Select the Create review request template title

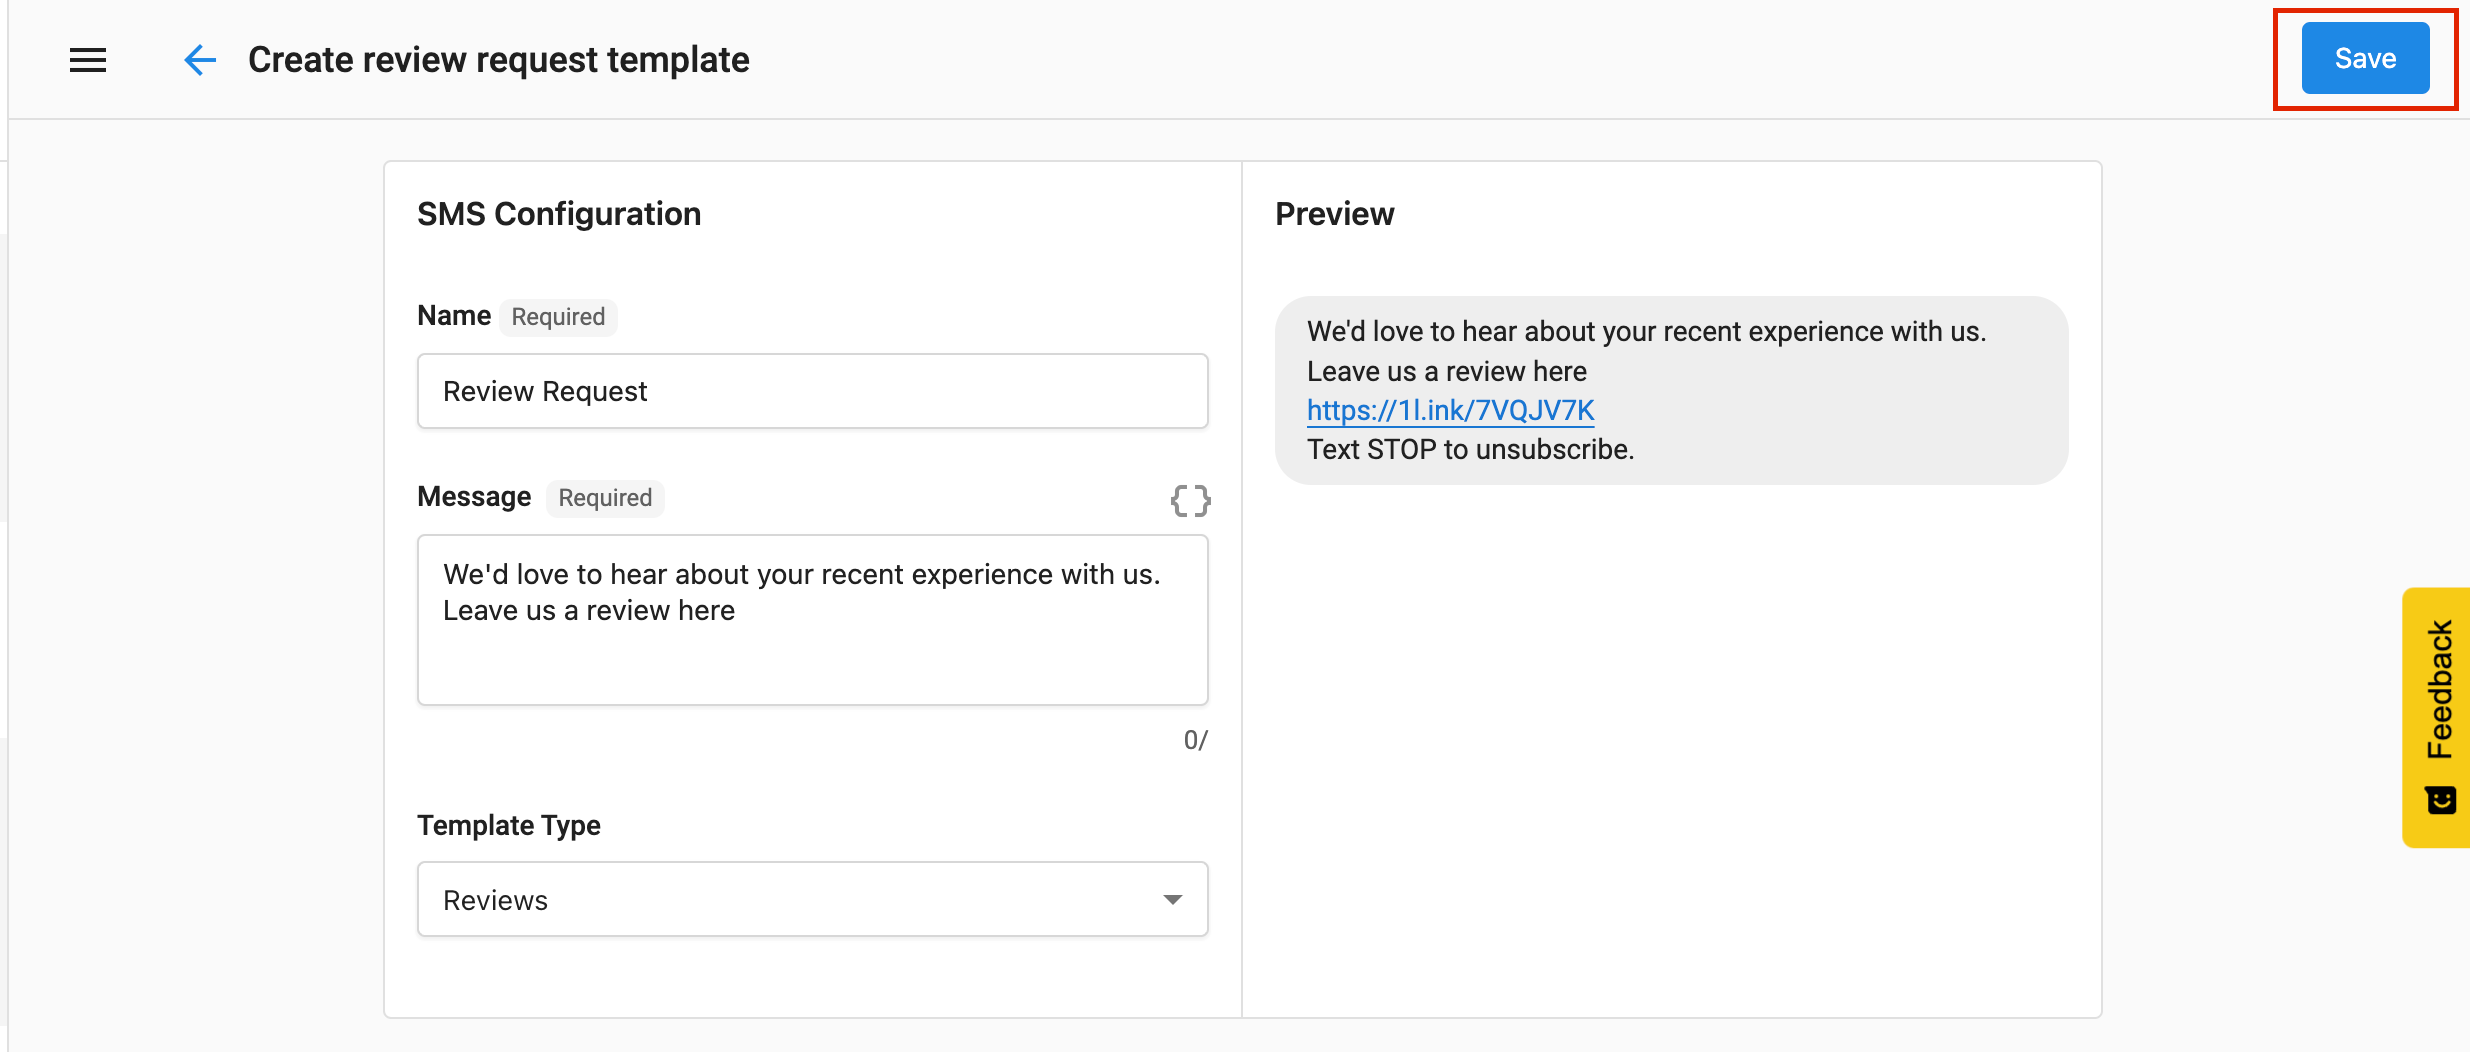498,60
